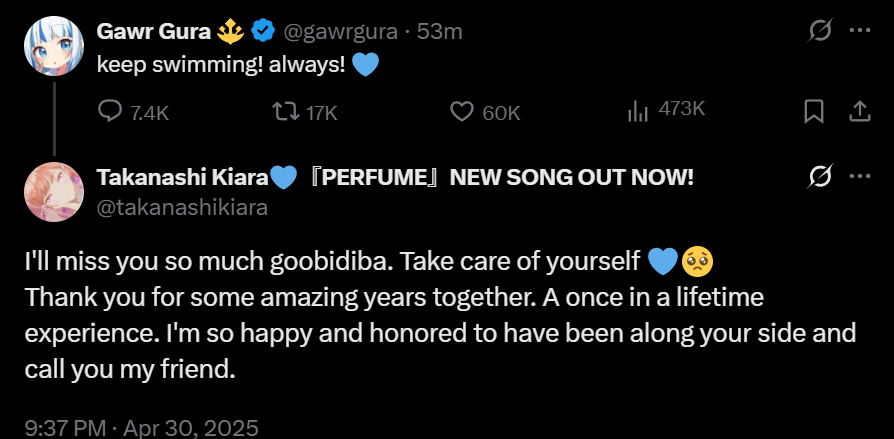Open the @takanashikiara handle
Viewport: 894px width, 439px height.
[182, 207]
